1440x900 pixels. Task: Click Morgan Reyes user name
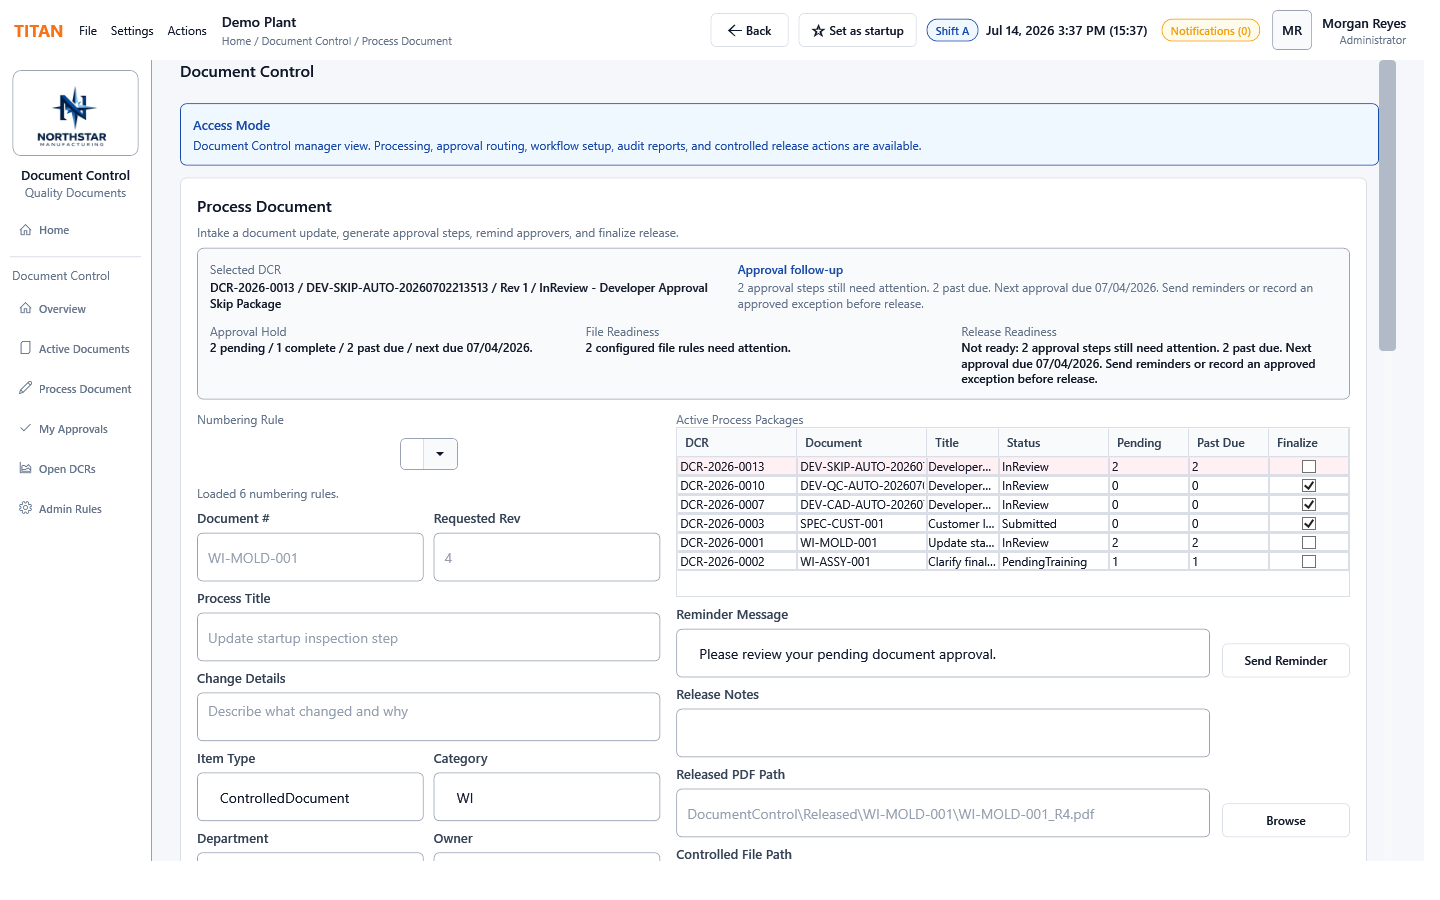[1364, 24]
